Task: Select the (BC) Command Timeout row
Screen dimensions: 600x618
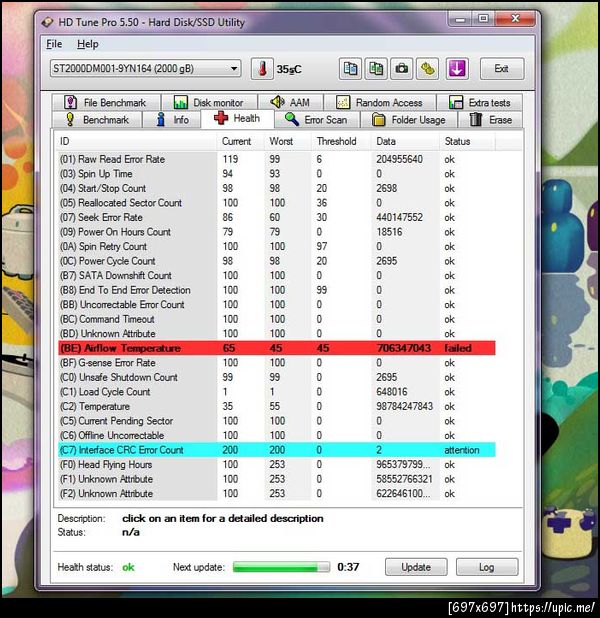Action: pos(277,319)
